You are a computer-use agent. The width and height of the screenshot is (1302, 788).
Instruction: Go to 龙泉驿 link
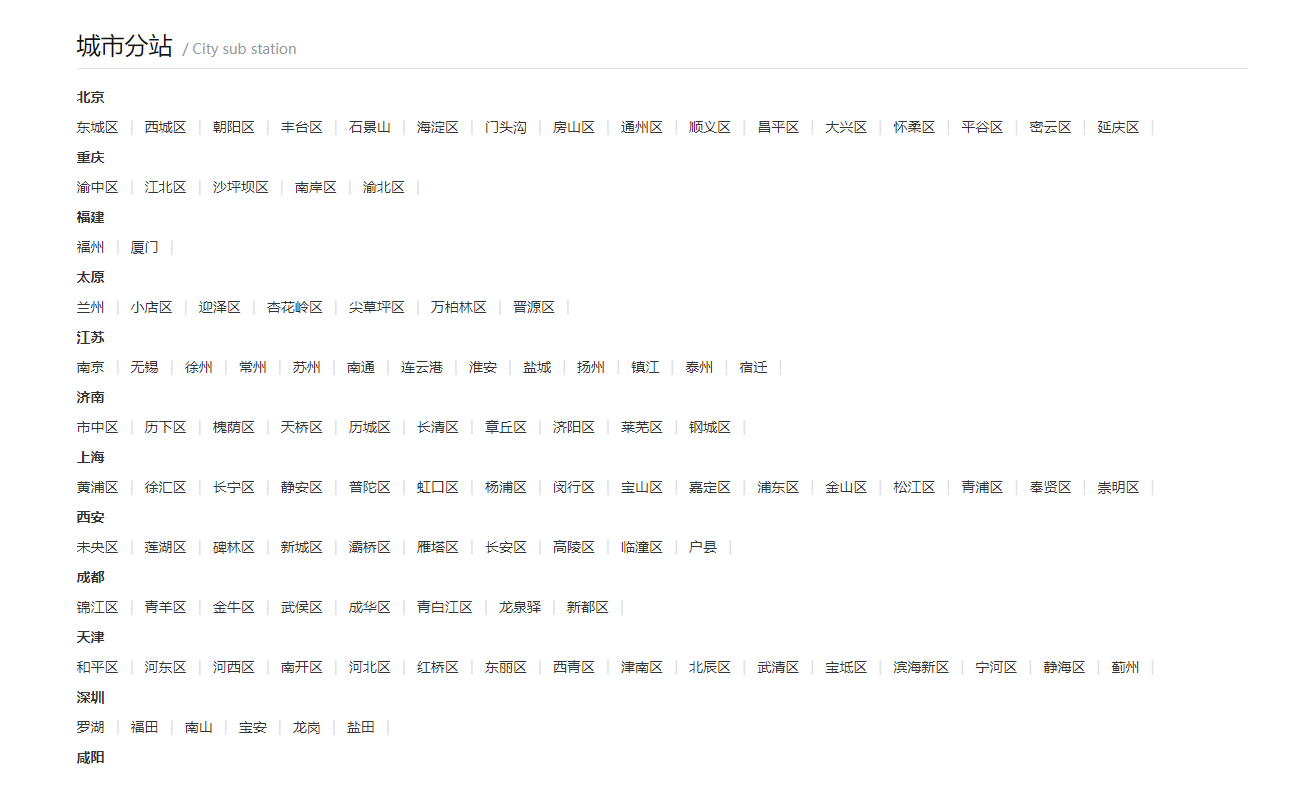point(519,607)
